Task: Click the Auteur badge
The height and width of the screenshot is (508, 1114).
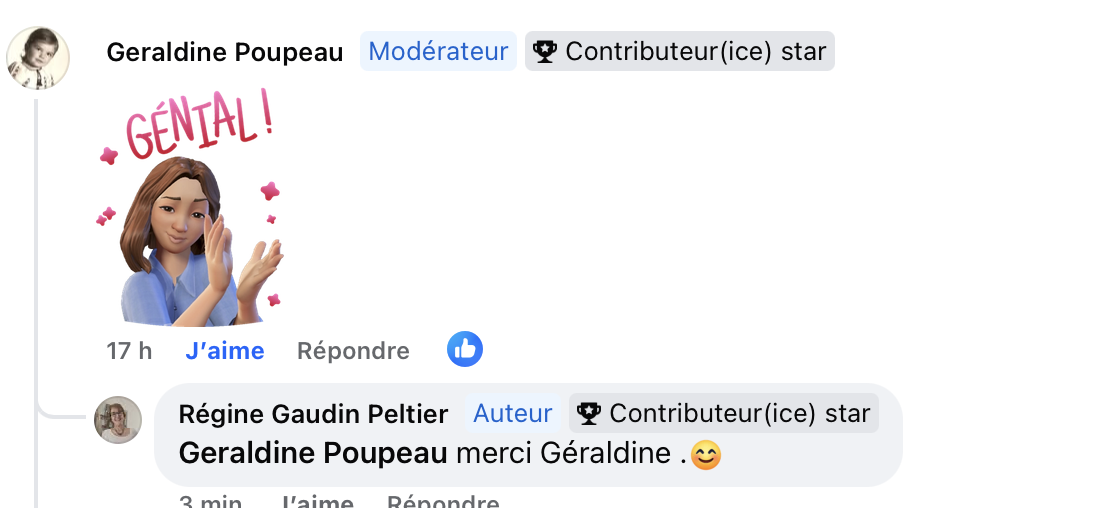Action: [513, 413]
